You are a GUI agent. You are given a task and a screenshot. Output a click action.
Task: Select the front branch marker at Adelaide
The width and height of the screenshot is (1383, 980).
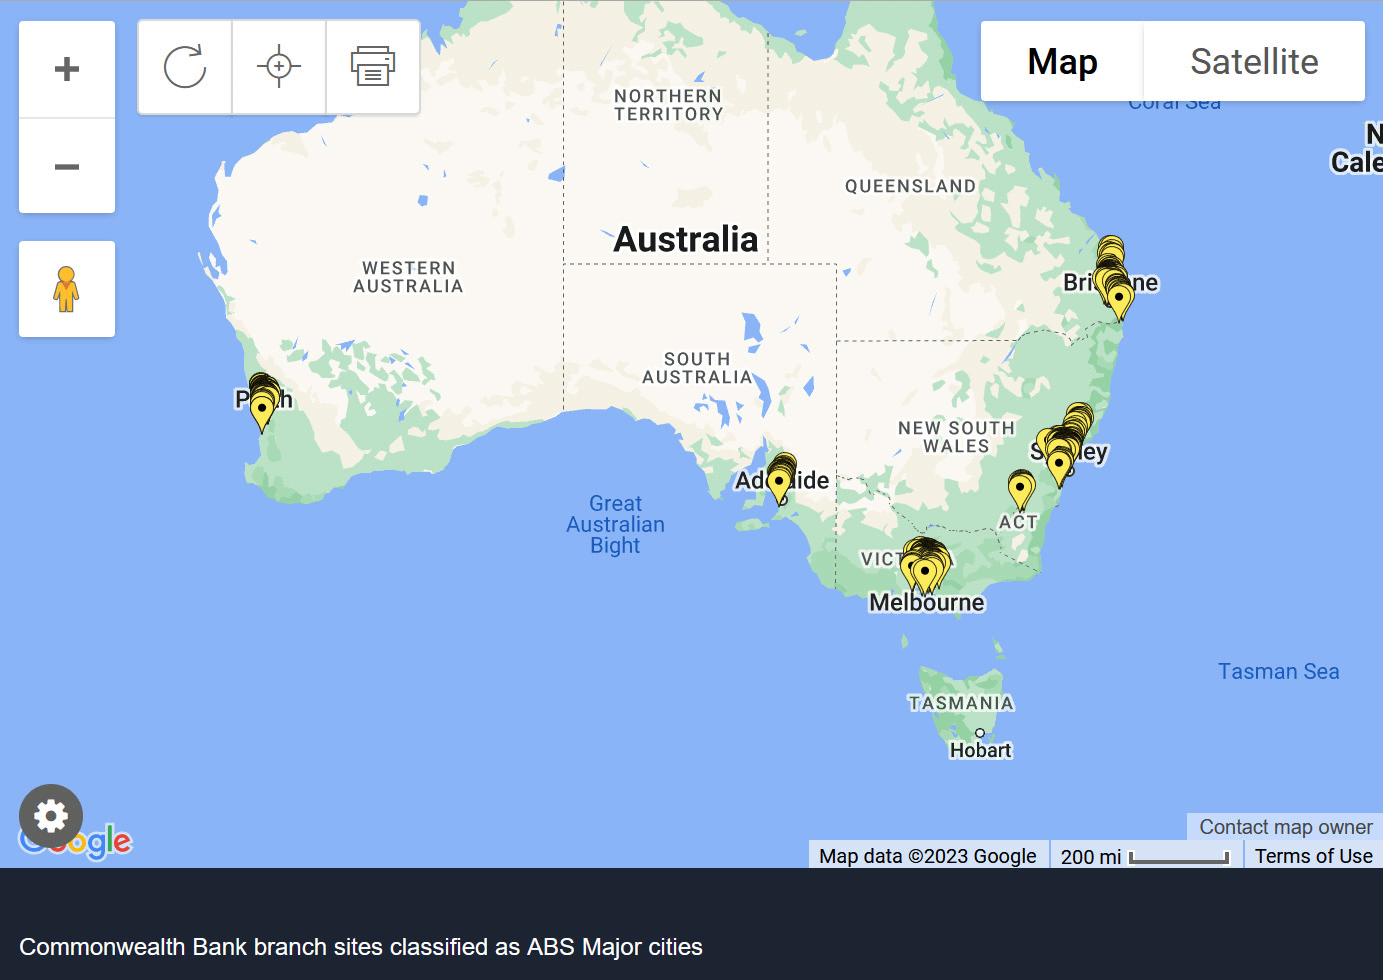click(x=779, y=486)
